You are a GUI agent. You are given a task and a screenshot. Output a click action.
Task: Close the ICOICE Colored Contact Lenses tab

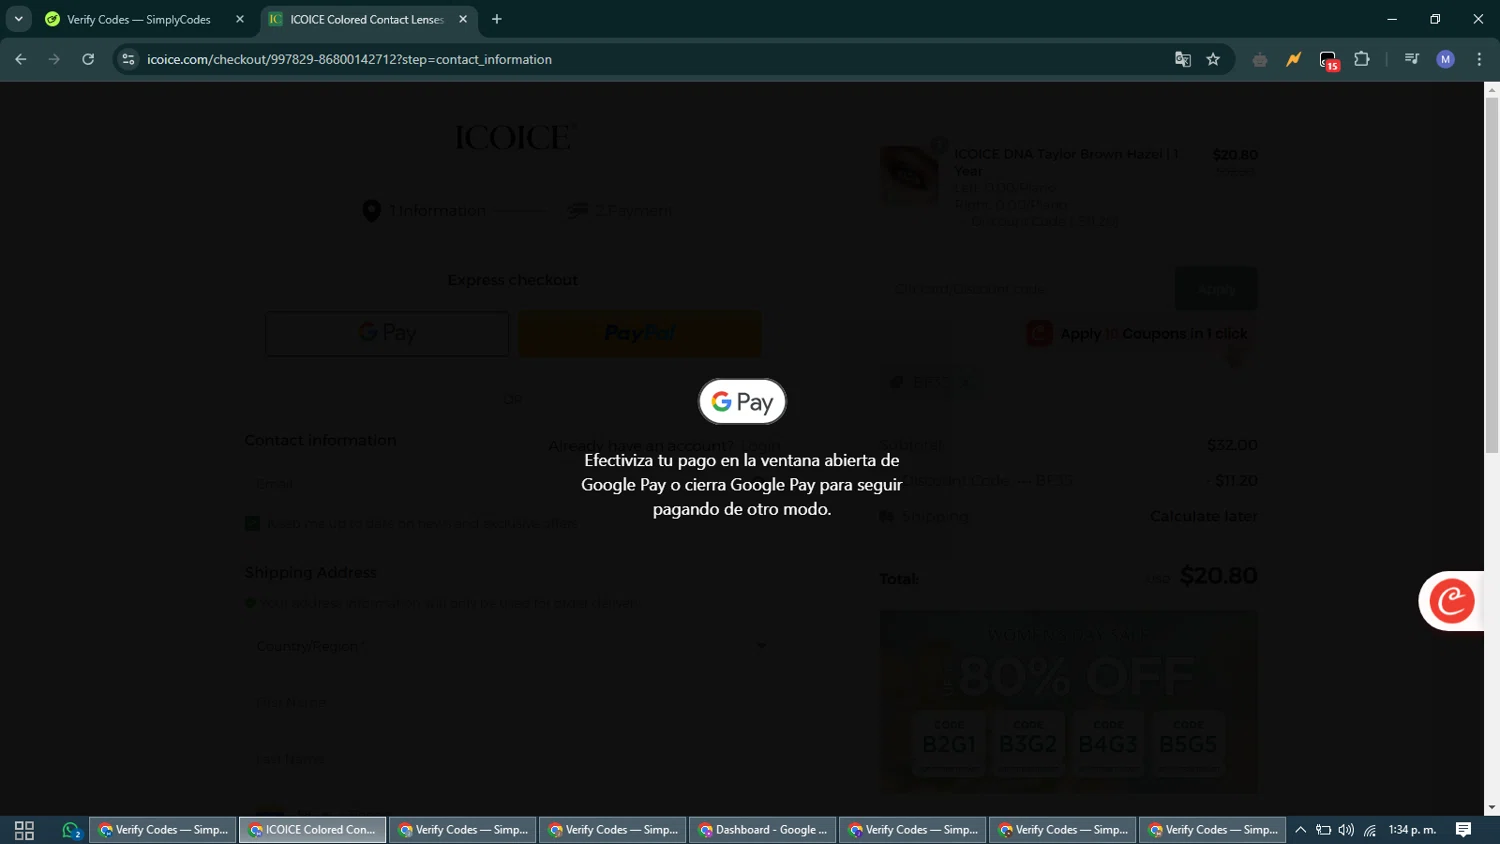(x=463, y=19)
